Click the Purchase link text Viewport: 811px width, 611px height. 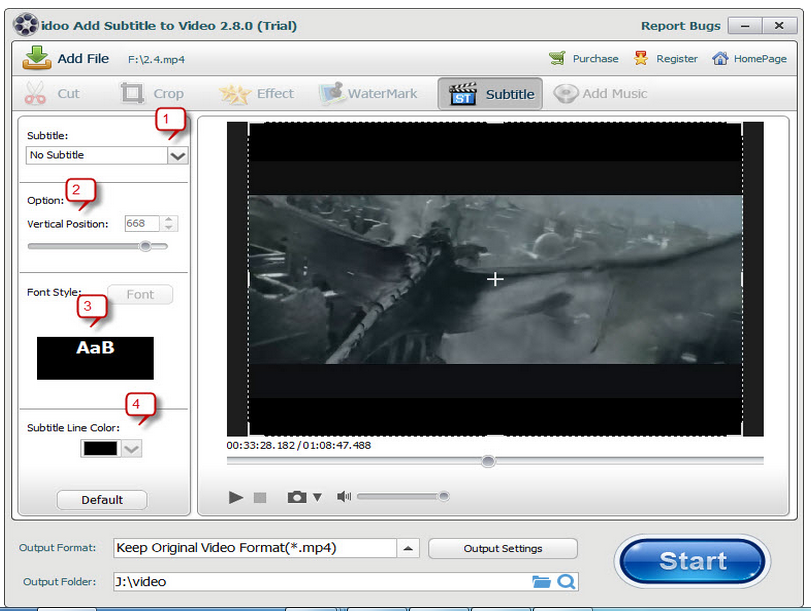(595, 58)
